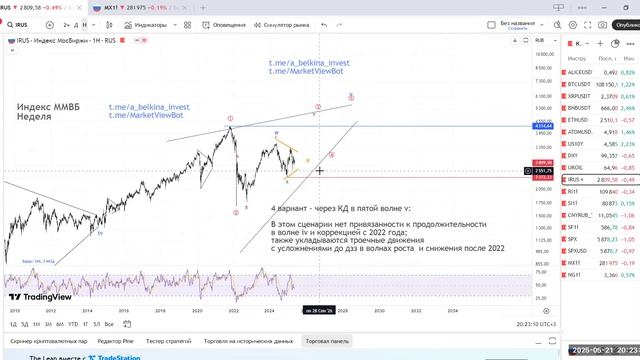
Task: Maximize the bottom panel
Action: (552, 341)
